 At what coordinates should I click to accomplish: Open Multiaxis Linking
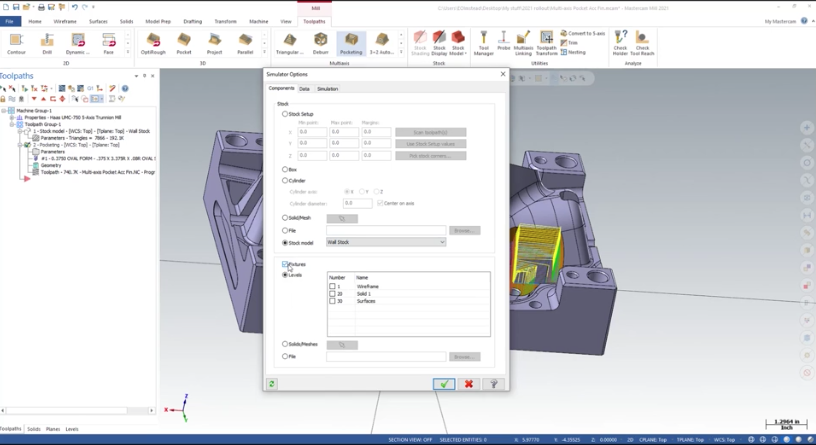[x=523, y=44]
